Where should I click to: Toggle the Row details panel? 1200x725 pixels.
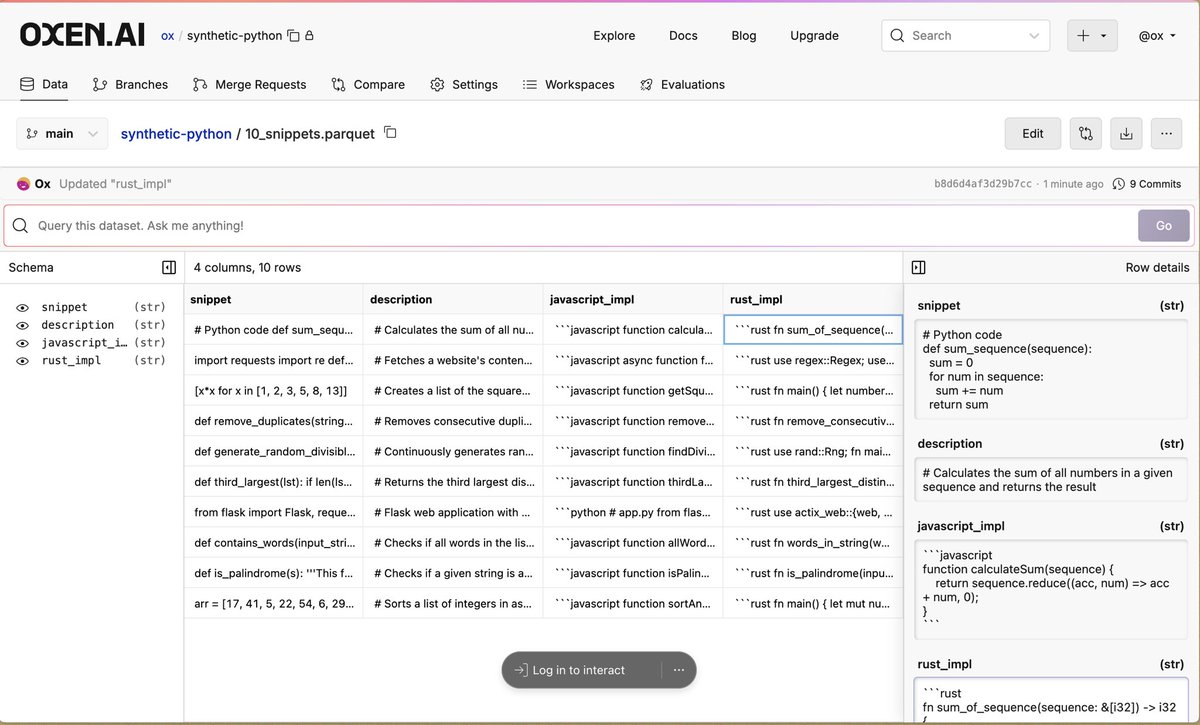coord(918,267)
